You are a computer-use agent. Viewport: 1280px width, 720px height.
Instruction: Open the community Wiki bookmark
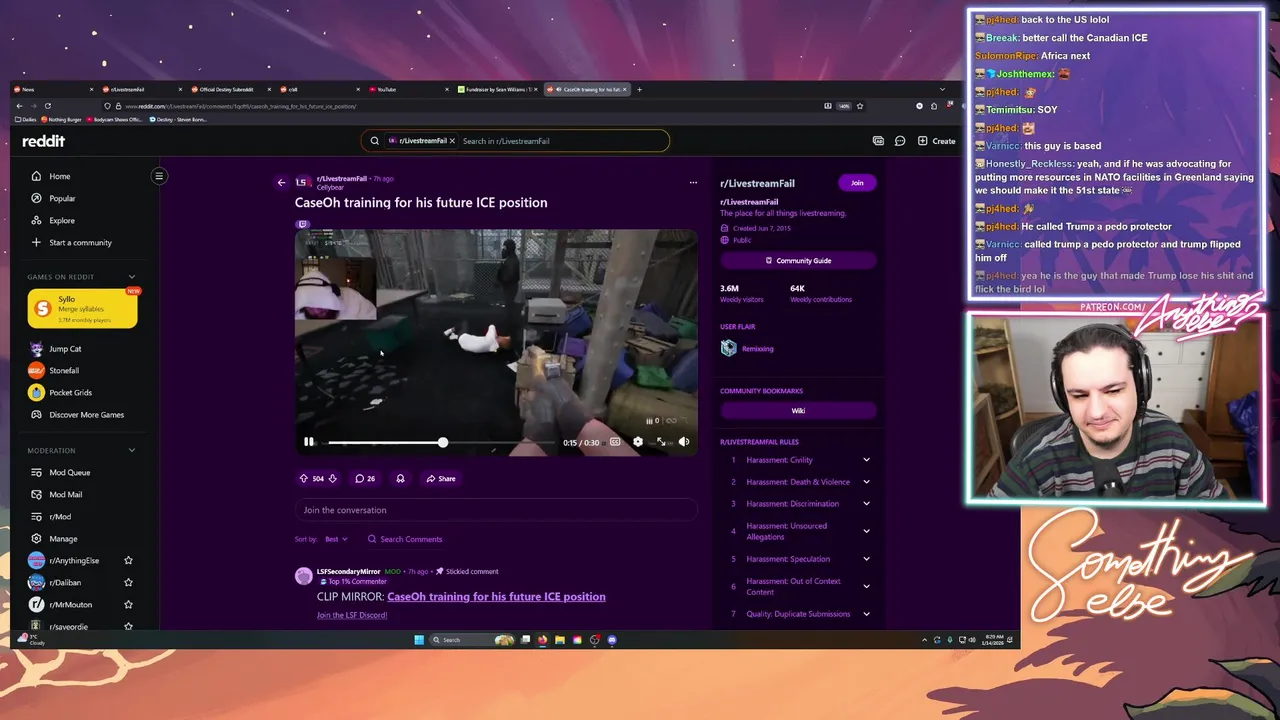point(798,410)
